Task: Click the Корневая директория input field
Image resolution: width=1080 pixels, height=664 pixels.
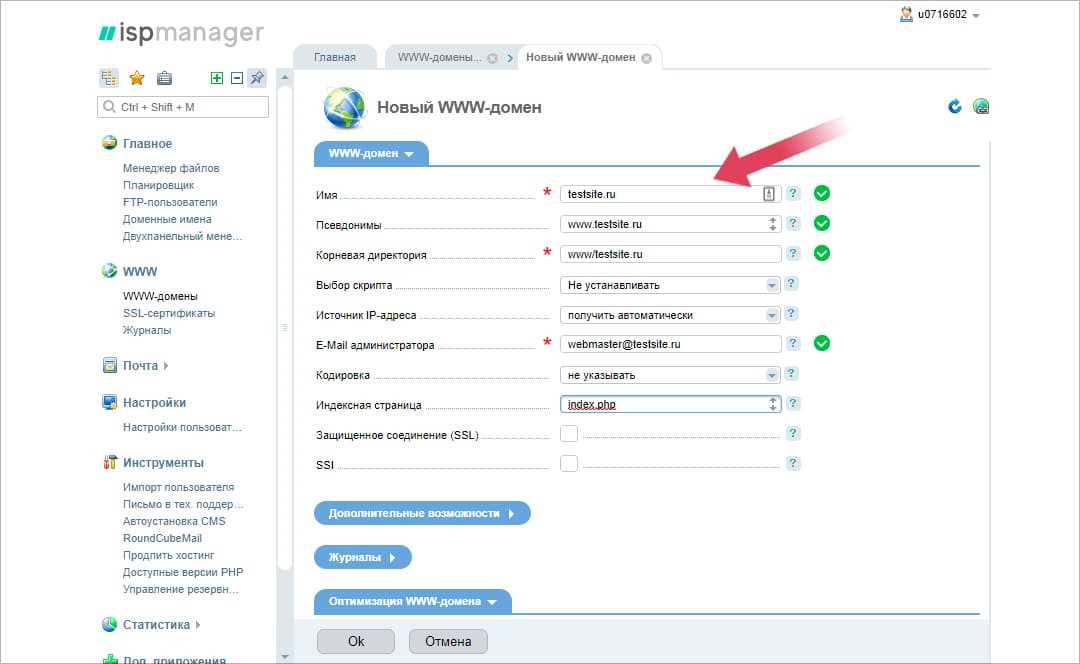Action: (671, 254)
